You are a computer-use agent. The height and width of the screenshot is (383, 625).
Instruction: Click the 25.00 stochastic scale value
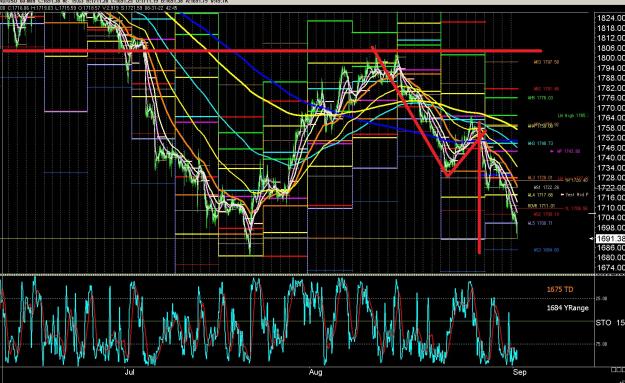[601, 298]
